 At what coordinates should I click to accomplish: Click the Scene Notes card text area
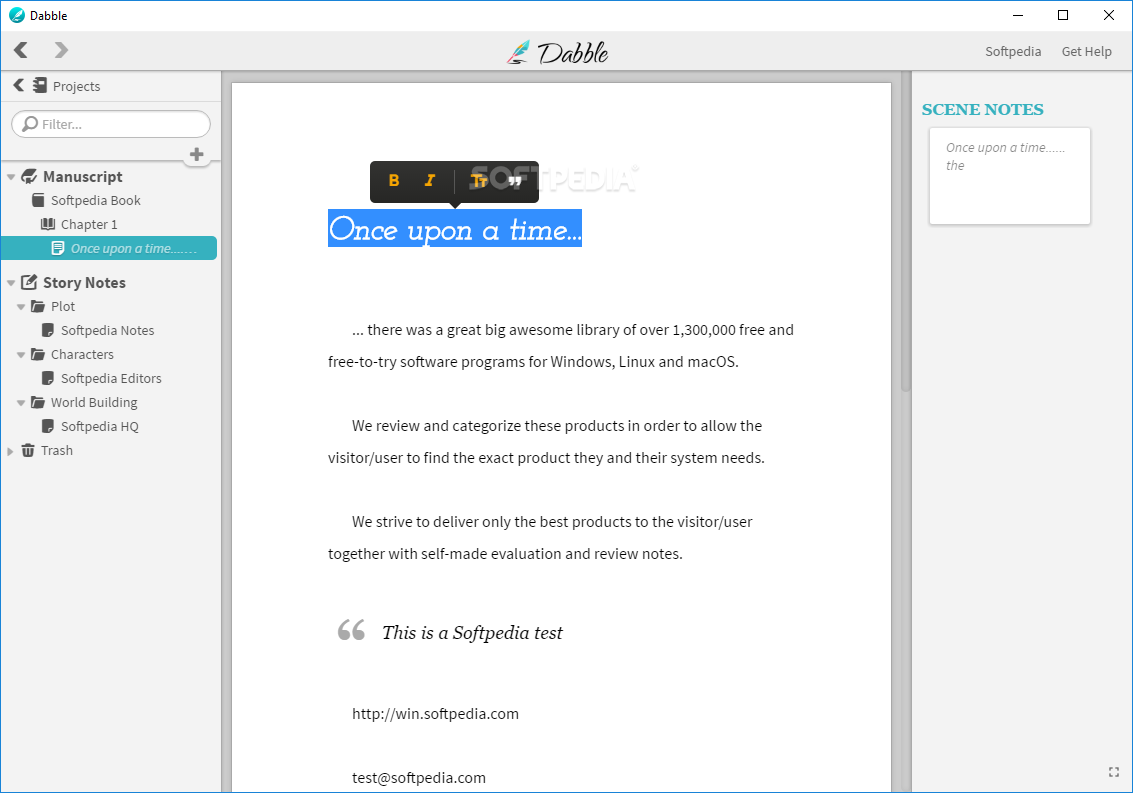[1009, 176]
